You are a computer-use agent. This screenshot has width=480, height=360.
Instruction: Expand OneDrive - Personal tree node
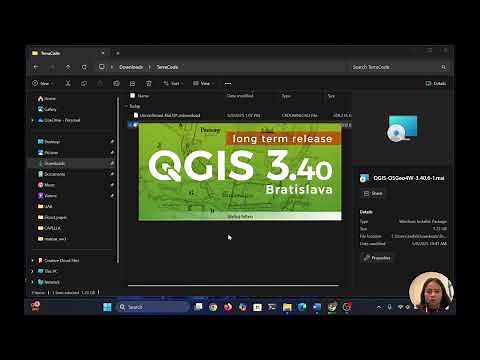[33, 120]
